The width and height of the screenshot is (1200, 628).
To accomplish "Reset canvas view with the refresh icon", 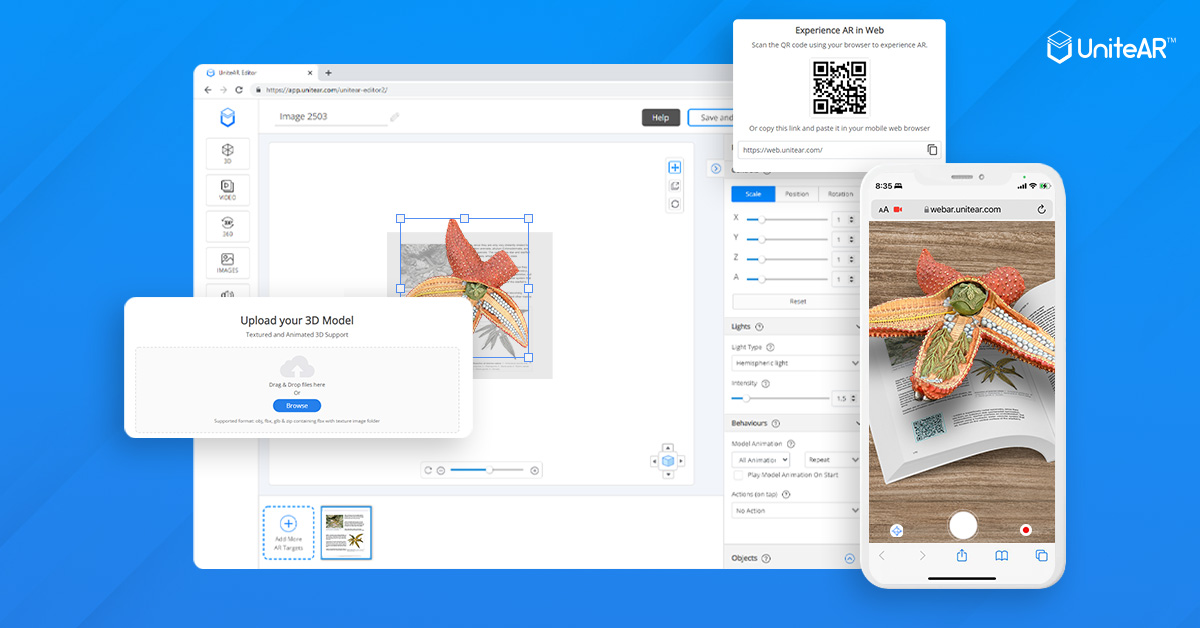I will [429, 470].
